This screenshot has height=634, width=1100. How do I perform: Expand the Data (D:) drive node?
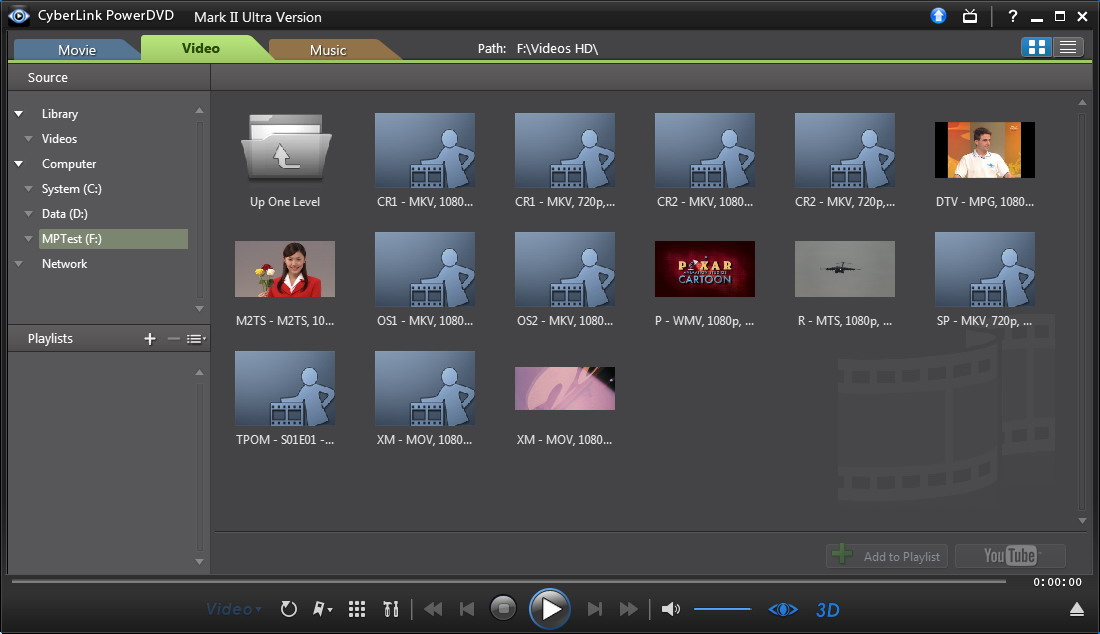[29, 214]
